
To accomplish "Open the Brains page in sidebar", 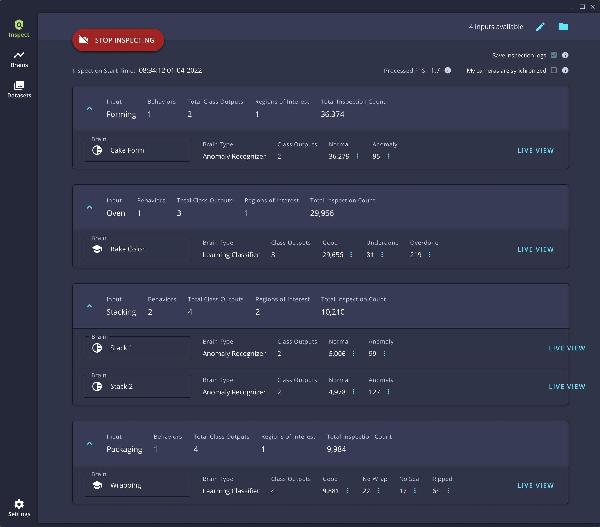I will [x=19, y=59].
